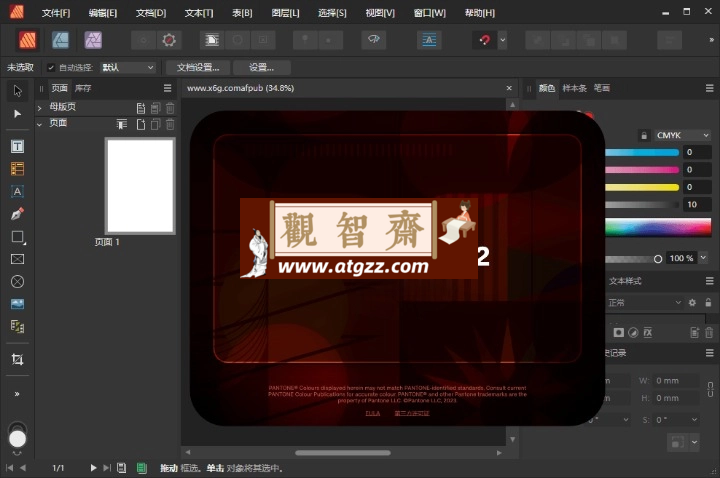Pick a colour from the spectrum bar

(658, 228)
